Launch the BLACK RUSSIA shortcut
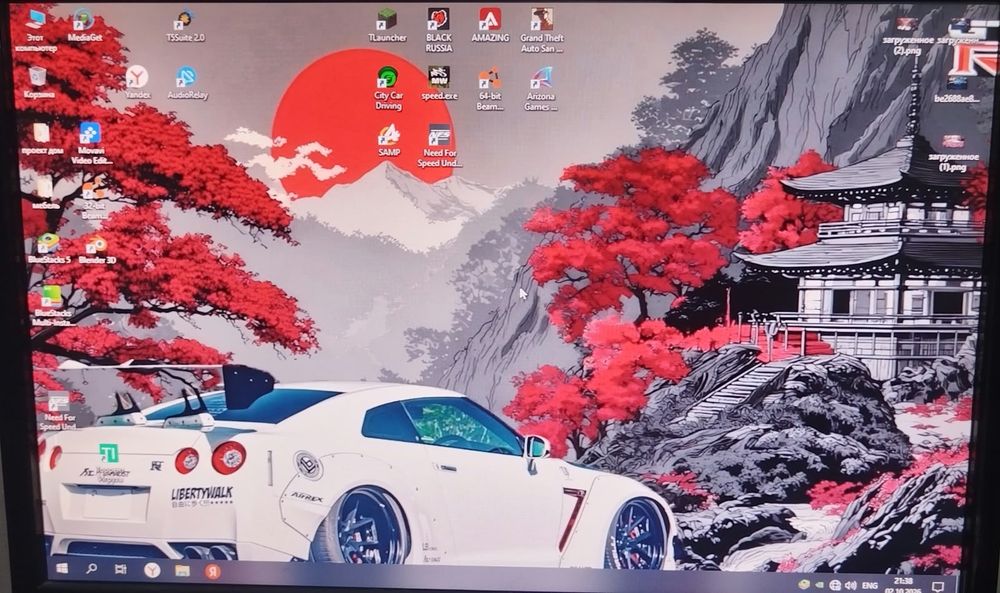The height and width of the screenshot is (593, 1000). pyautogui.click(x=439, y=31)
